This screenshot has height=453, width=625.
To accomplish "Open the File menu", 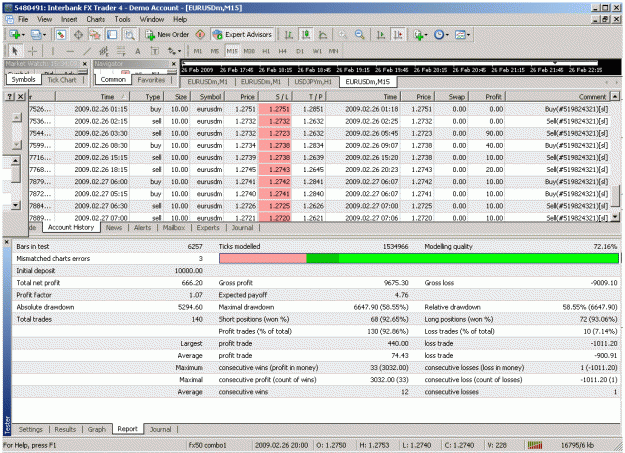I will click(x=23, y=19).
